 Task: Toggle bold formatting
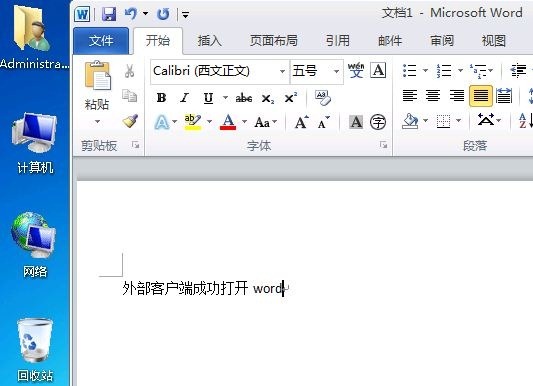click(x=161, y=98)
